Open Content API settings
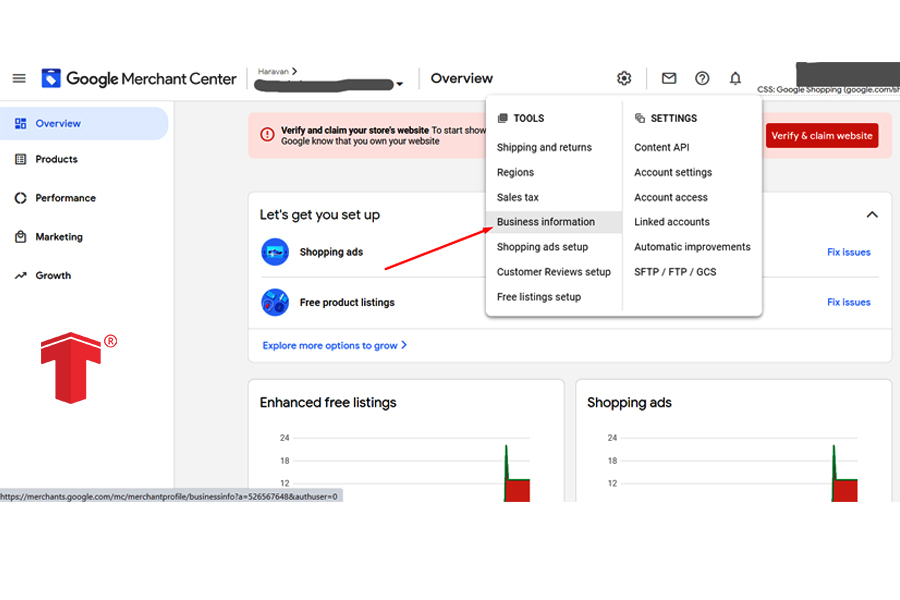 (662, 147)
